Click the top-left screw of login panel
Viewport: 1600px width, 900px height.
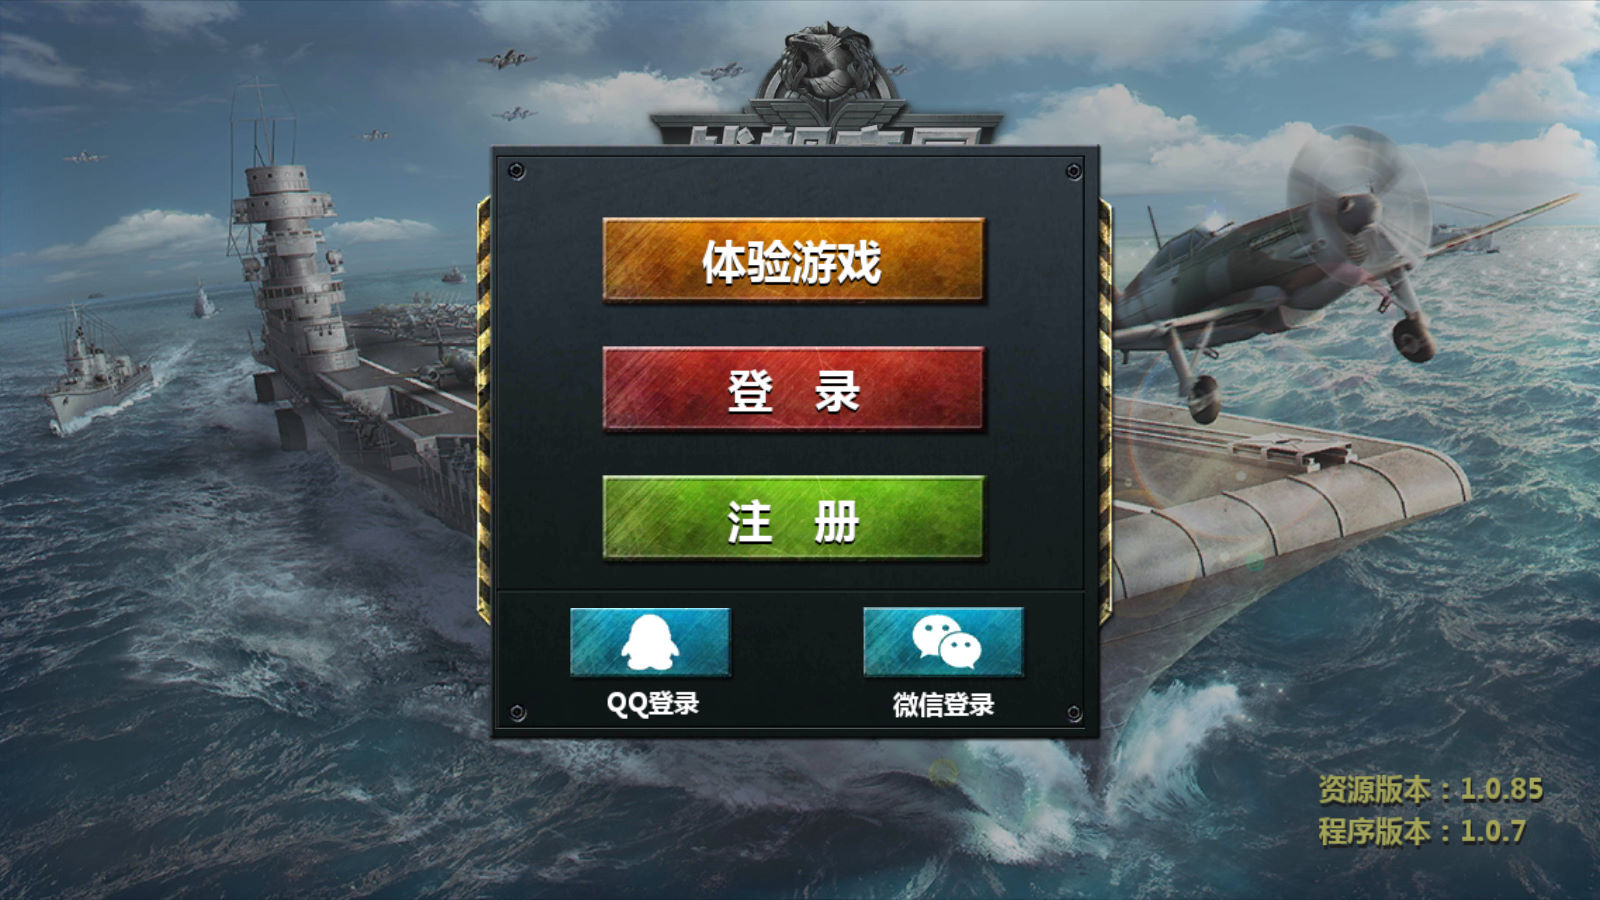click(x=517, y=171)
